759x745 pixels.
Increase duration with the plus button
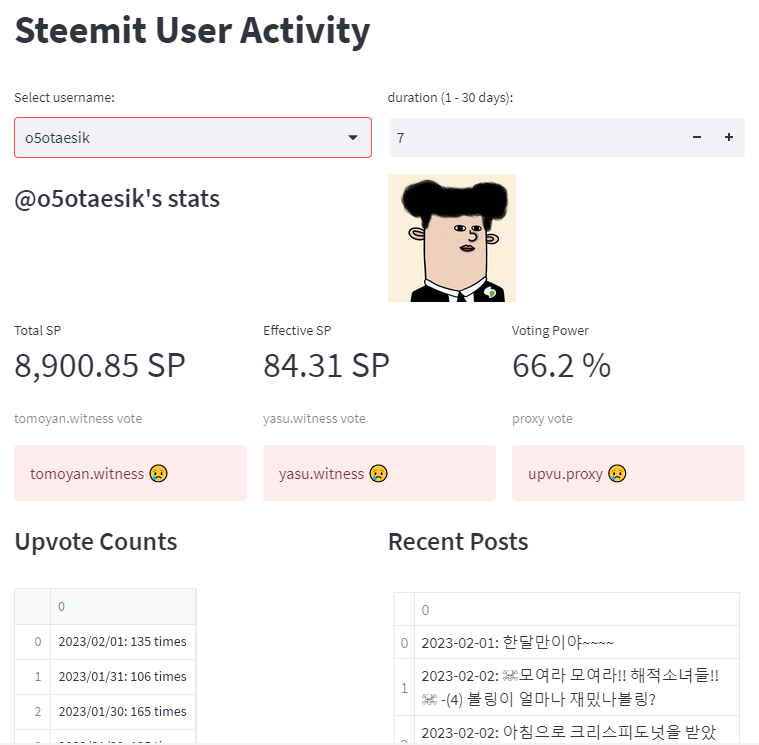(729, 138)
